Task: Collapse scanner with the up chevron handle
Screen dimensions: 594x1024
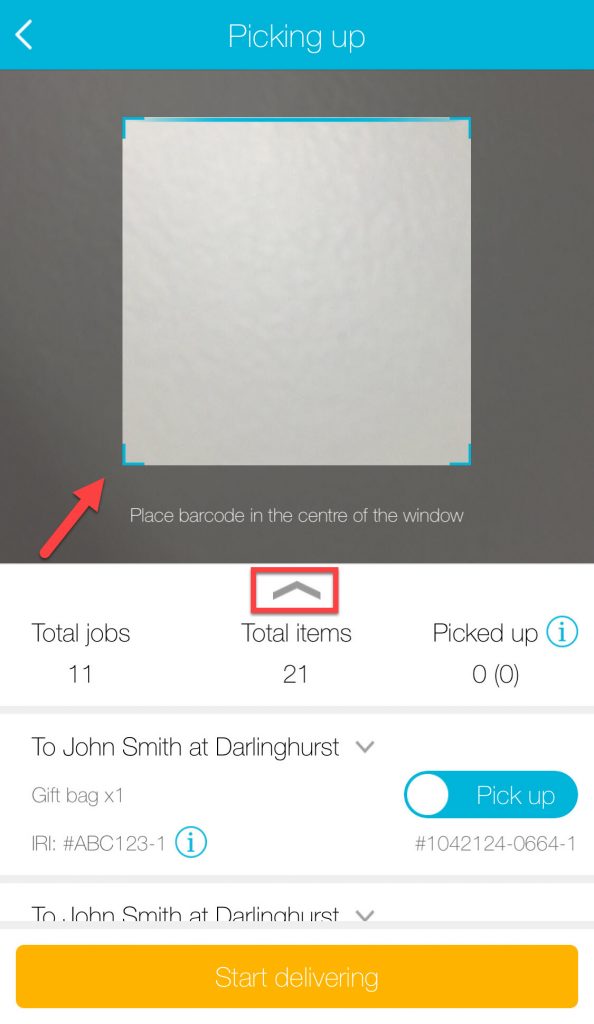Action: coord(296,590)
